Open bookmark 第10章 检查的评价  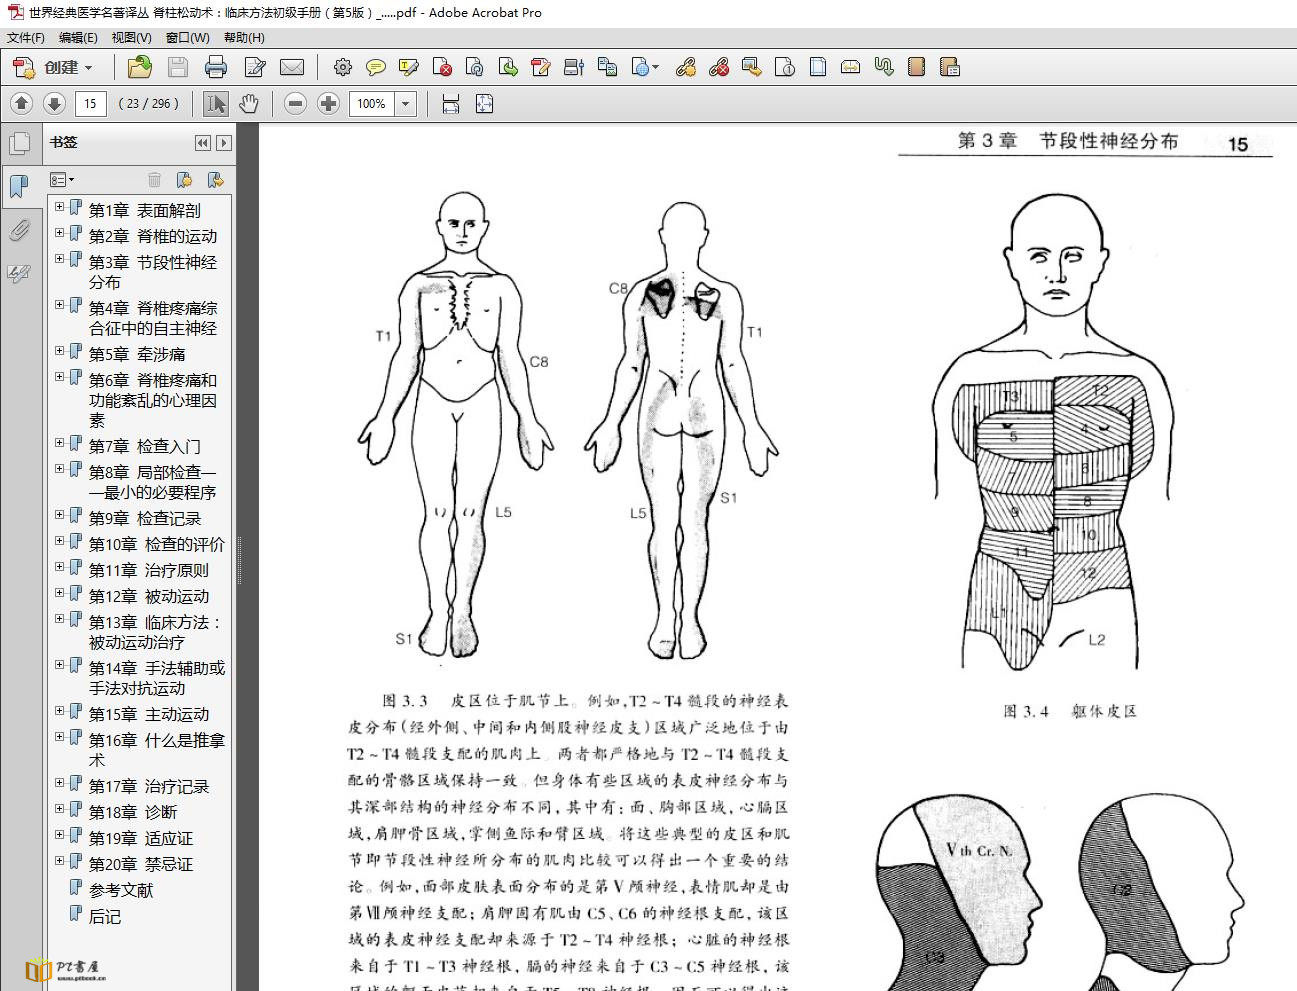[157, 545]
